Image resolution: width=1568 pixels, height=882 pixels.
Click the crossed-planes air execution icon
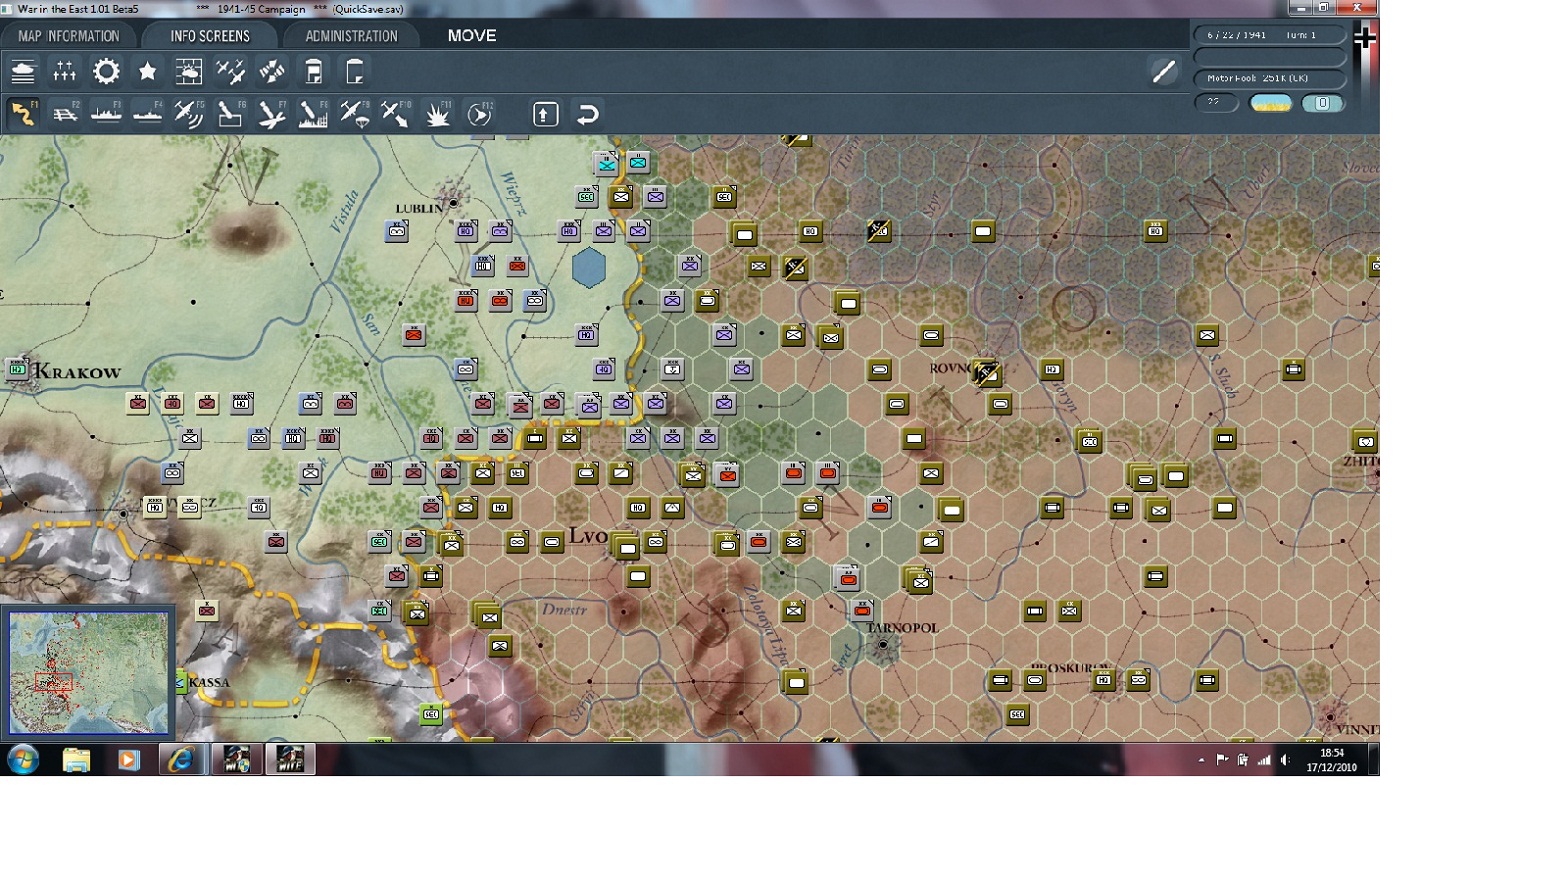(x=272, y=72)
